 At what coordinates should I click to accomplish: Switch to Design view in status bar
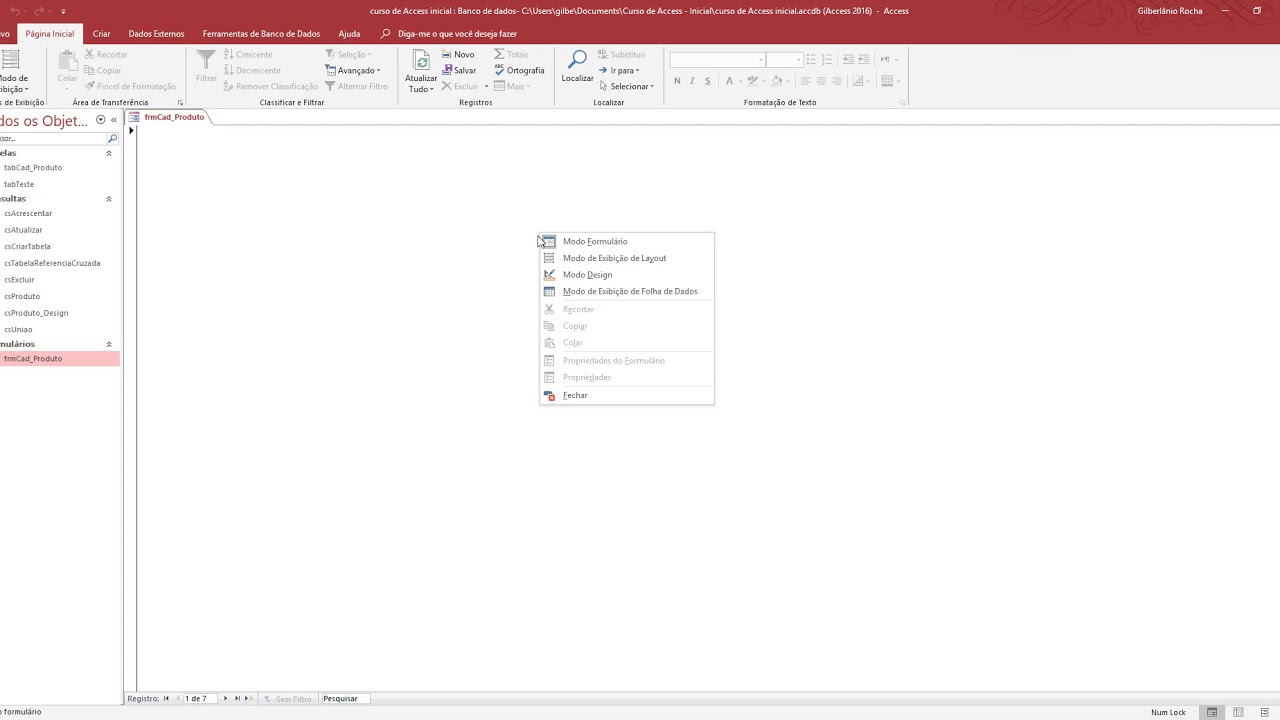1265,712
